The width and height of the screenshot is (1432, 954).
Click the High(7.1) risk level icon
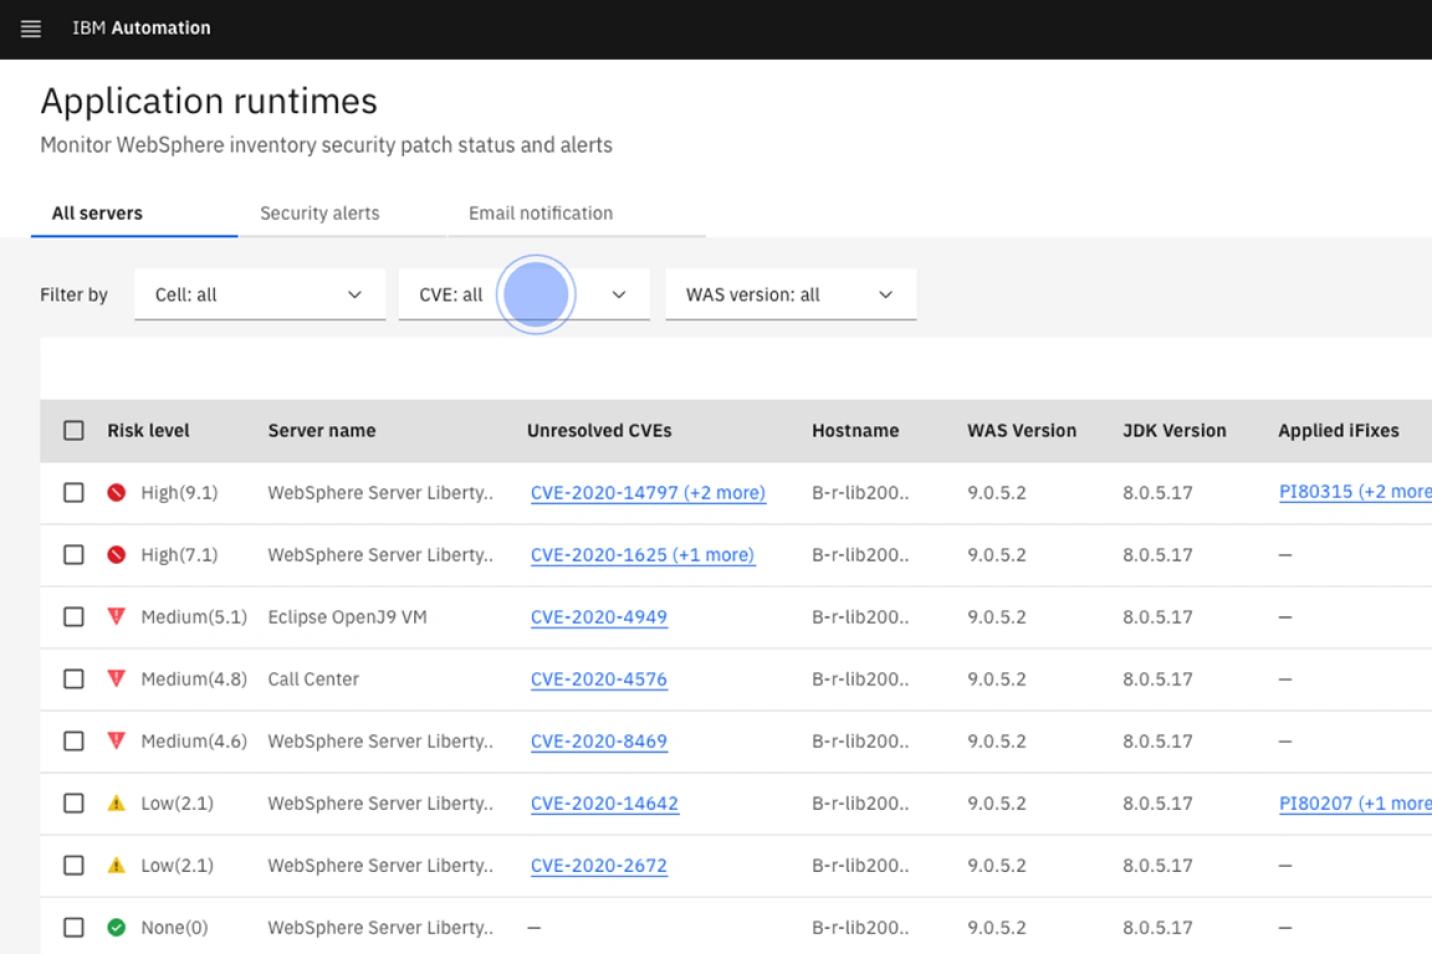[117, 554]
